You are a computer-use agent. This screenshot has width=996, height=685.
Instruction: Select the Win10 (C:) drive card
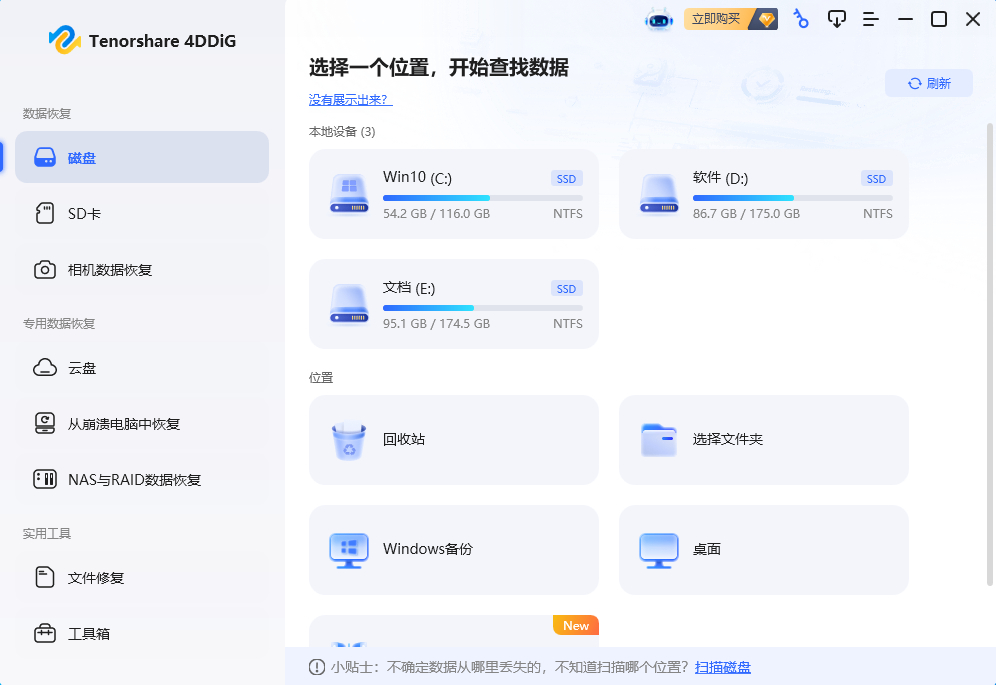[x=454, y=194]
